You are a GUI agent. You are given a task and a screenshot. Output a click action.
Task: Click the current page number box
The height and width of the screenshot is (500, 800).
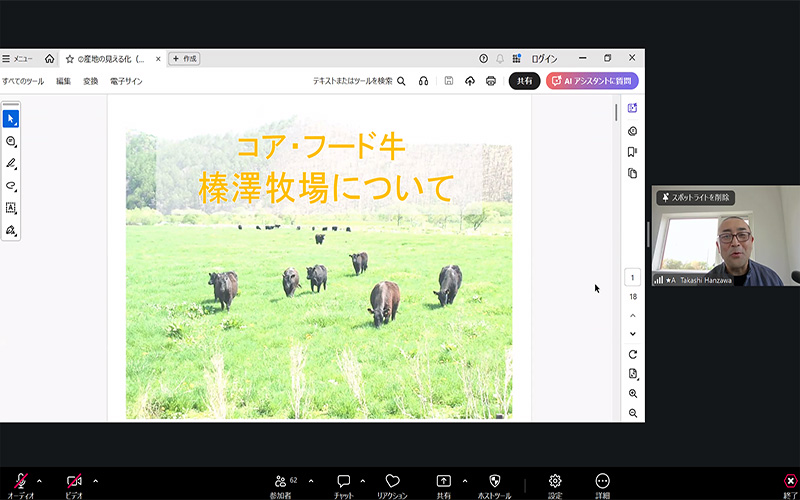tap(633, 278)
